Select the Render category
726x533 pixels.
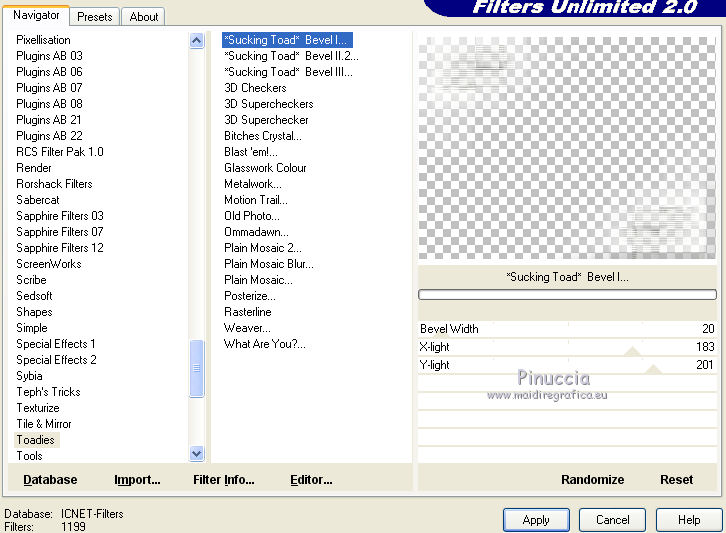[x=34, y=168]
